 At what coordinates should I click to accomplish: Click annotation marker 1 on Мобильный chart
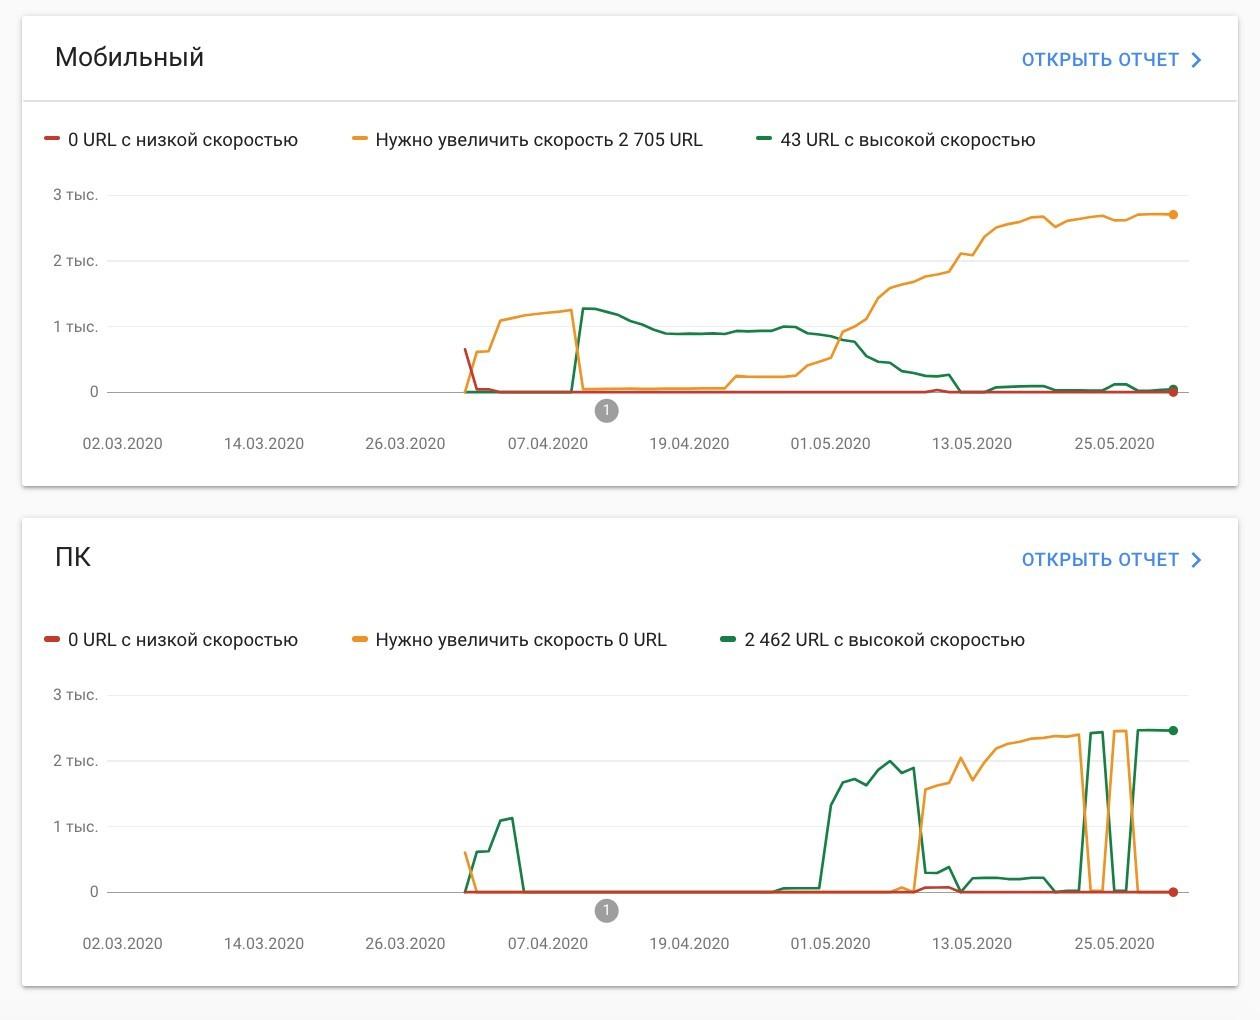[606, 410]
